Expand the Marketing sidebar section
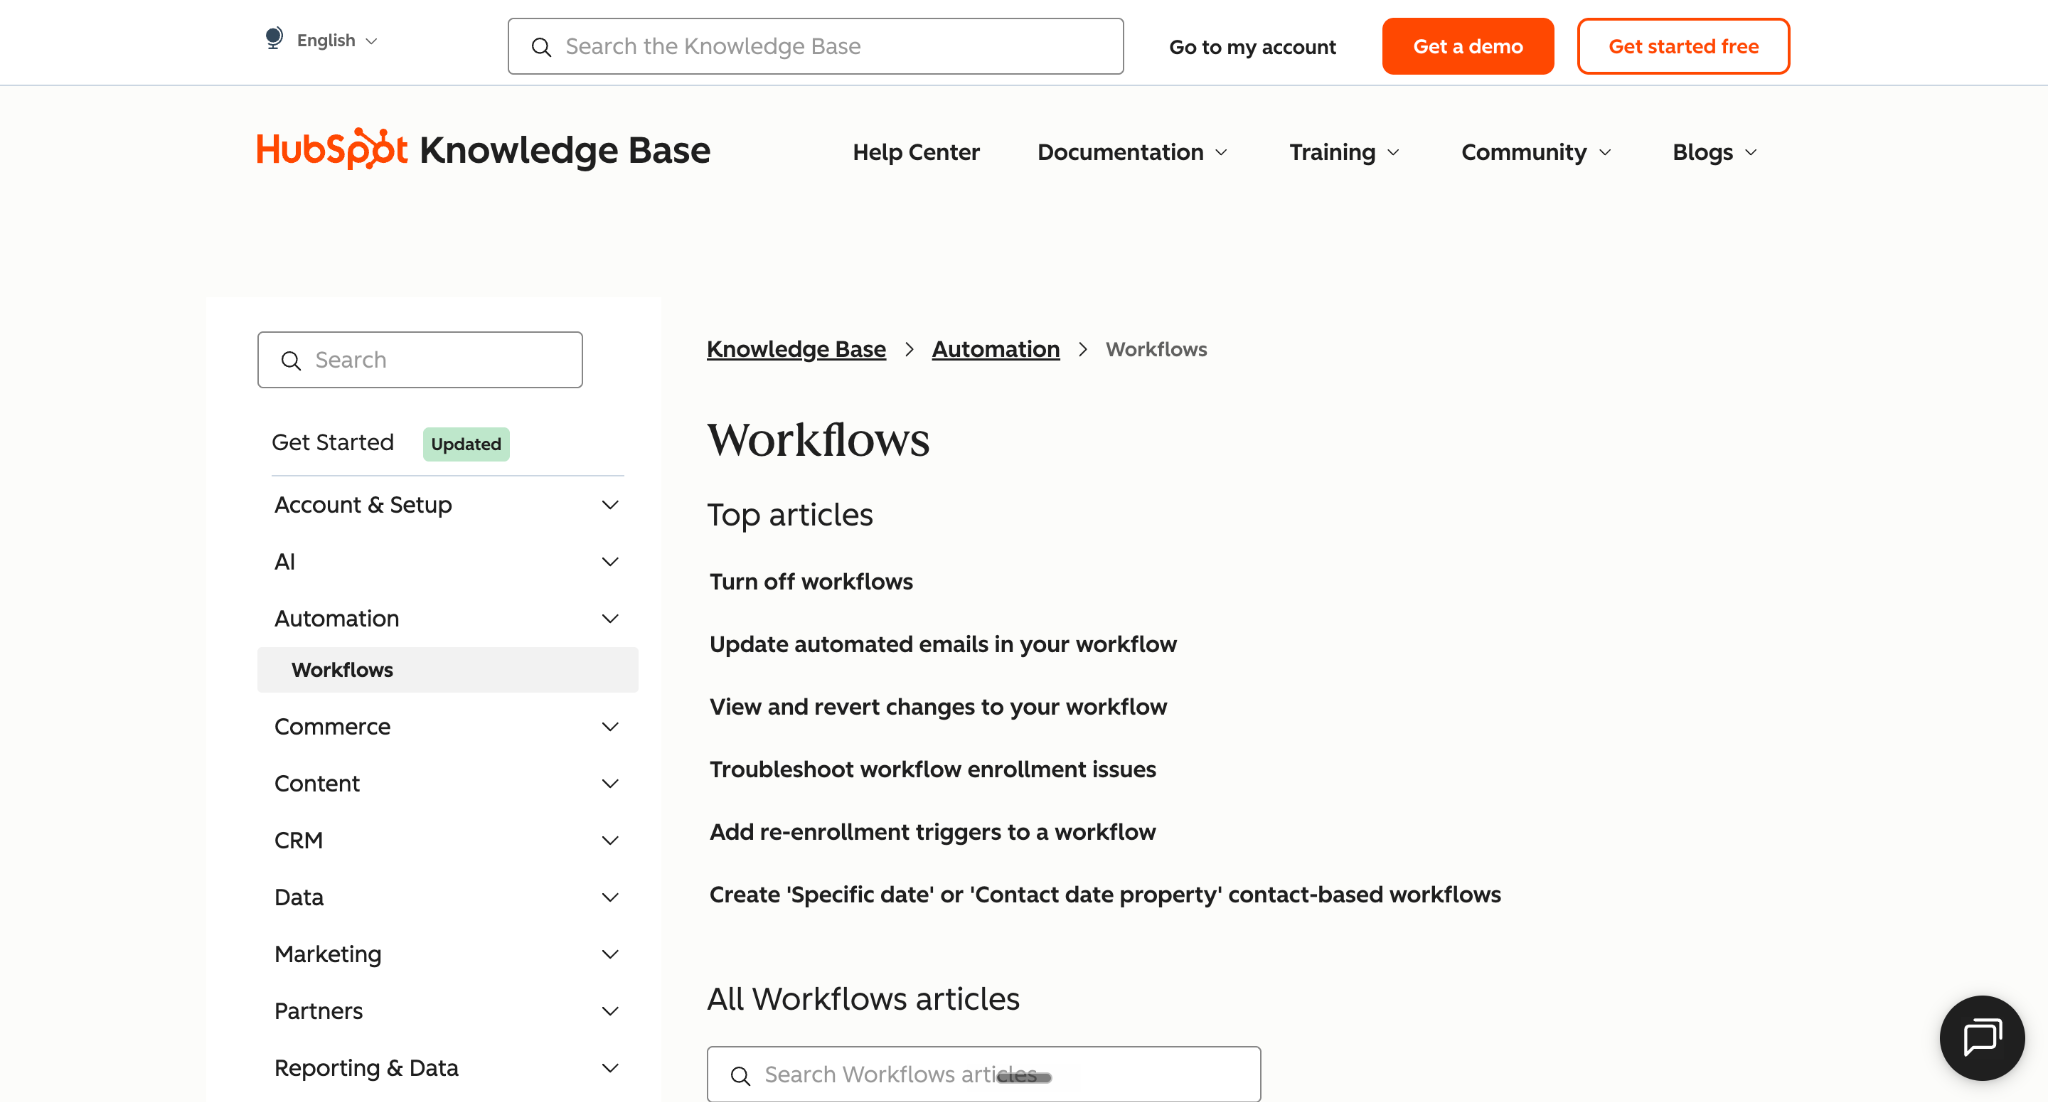2048x1102 pixels. click(x=447, y=955)
